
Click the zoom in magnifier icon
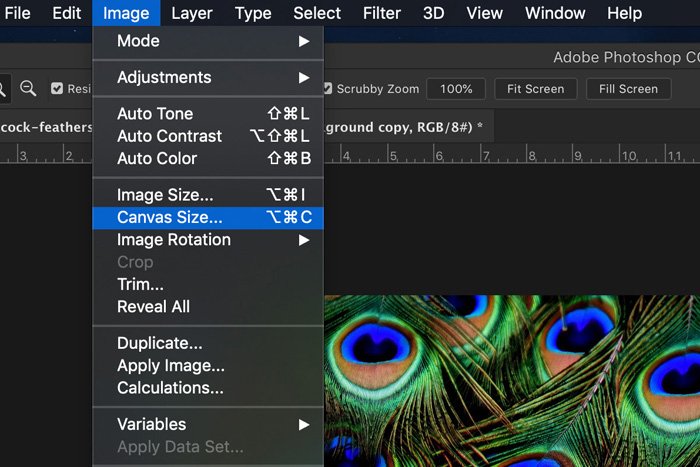click(x=3, y=89)
